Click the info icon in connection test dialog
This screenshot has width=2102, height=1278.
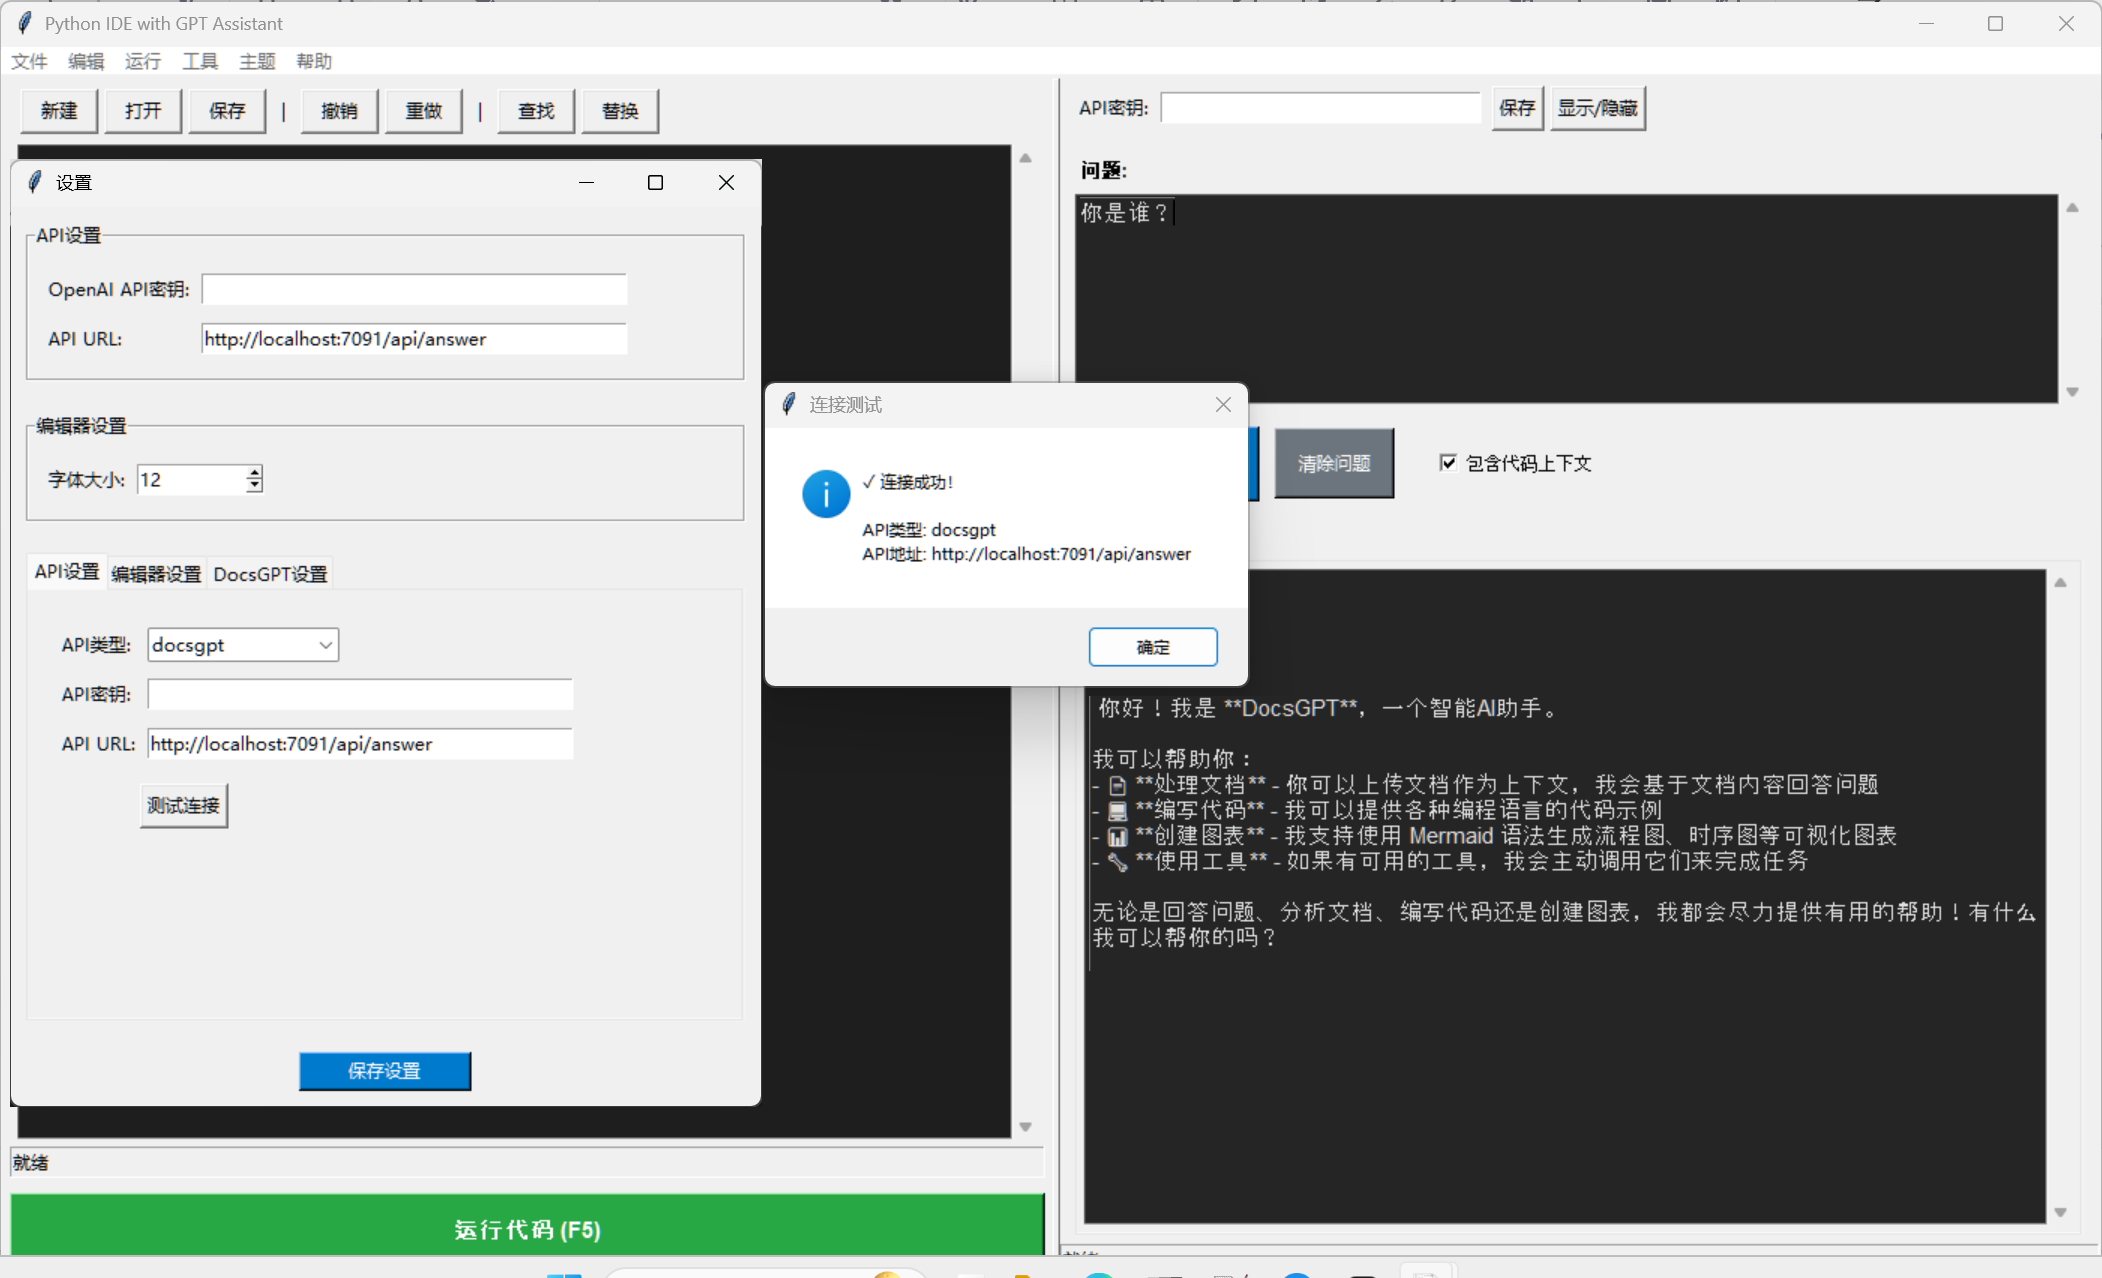click(825, 494)
